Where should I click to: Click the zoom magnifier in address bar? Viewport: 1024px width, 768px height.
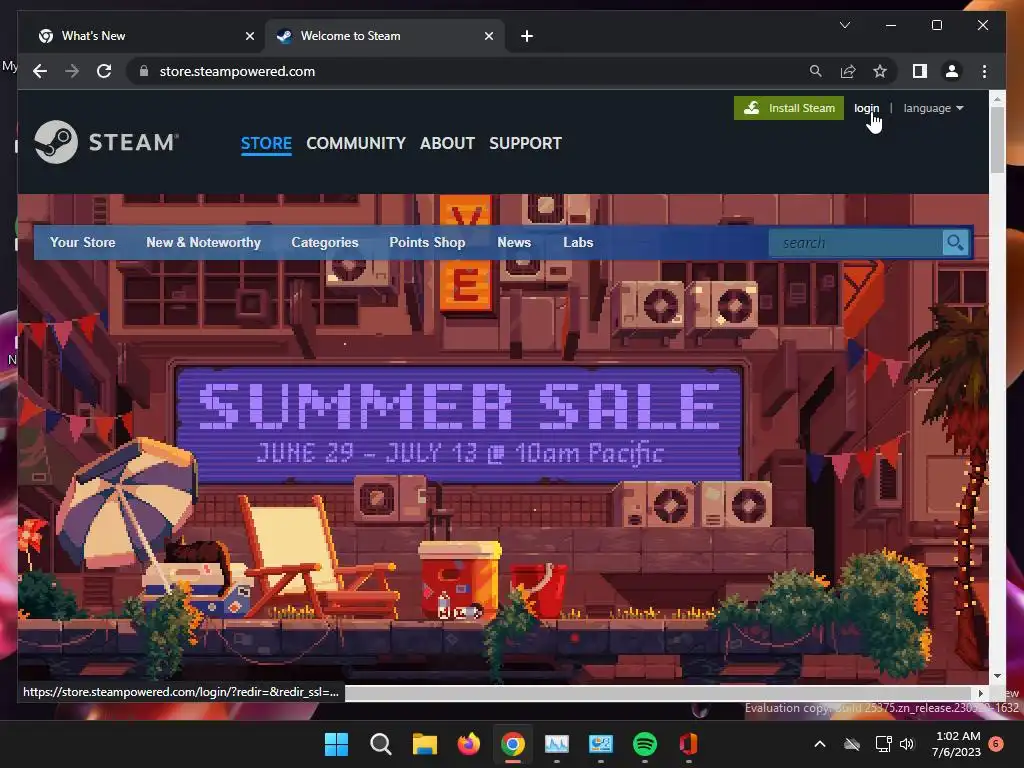pos(816,71)
